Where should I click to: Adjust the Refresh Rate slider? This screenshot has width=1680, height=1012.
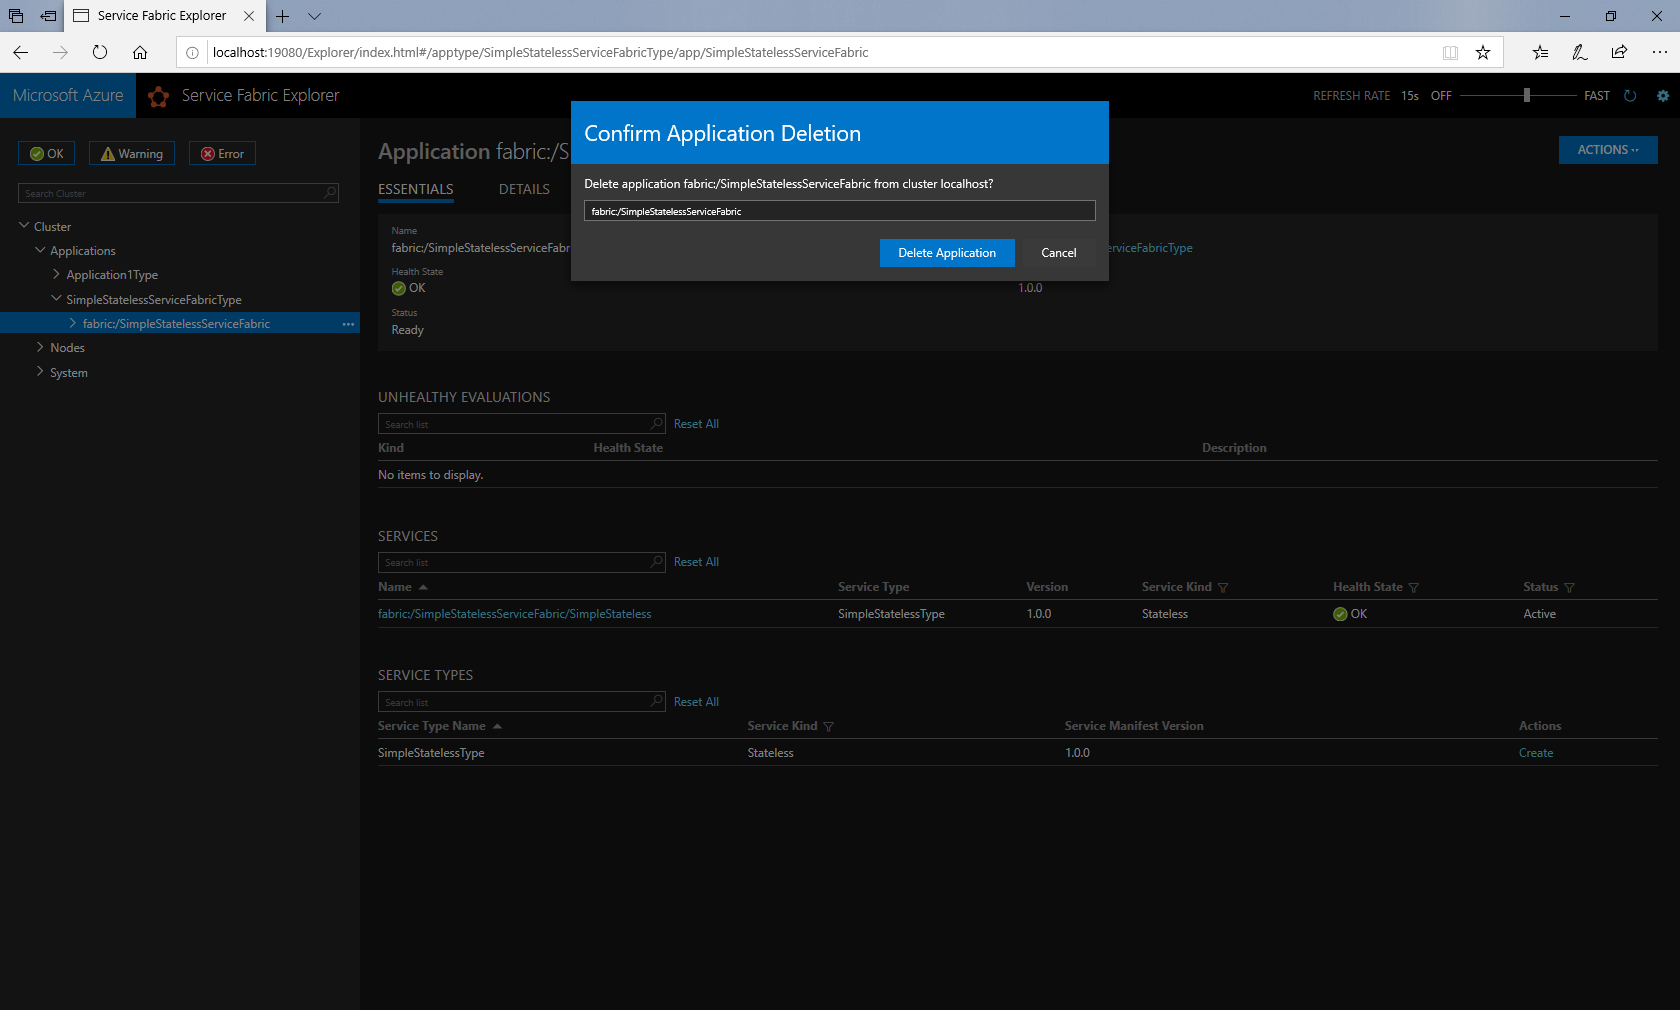1527,95
